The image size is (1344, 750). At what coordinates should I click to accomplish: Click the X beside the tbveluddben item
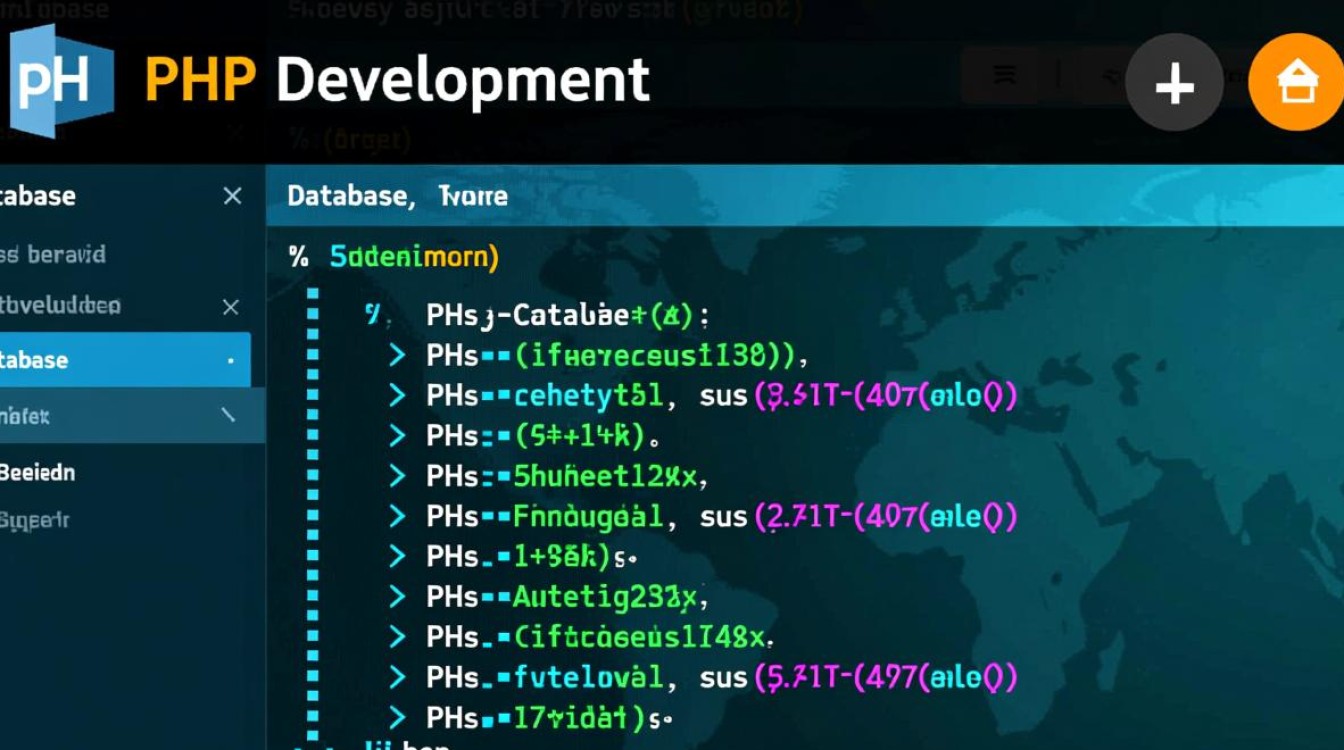(230, 307)
